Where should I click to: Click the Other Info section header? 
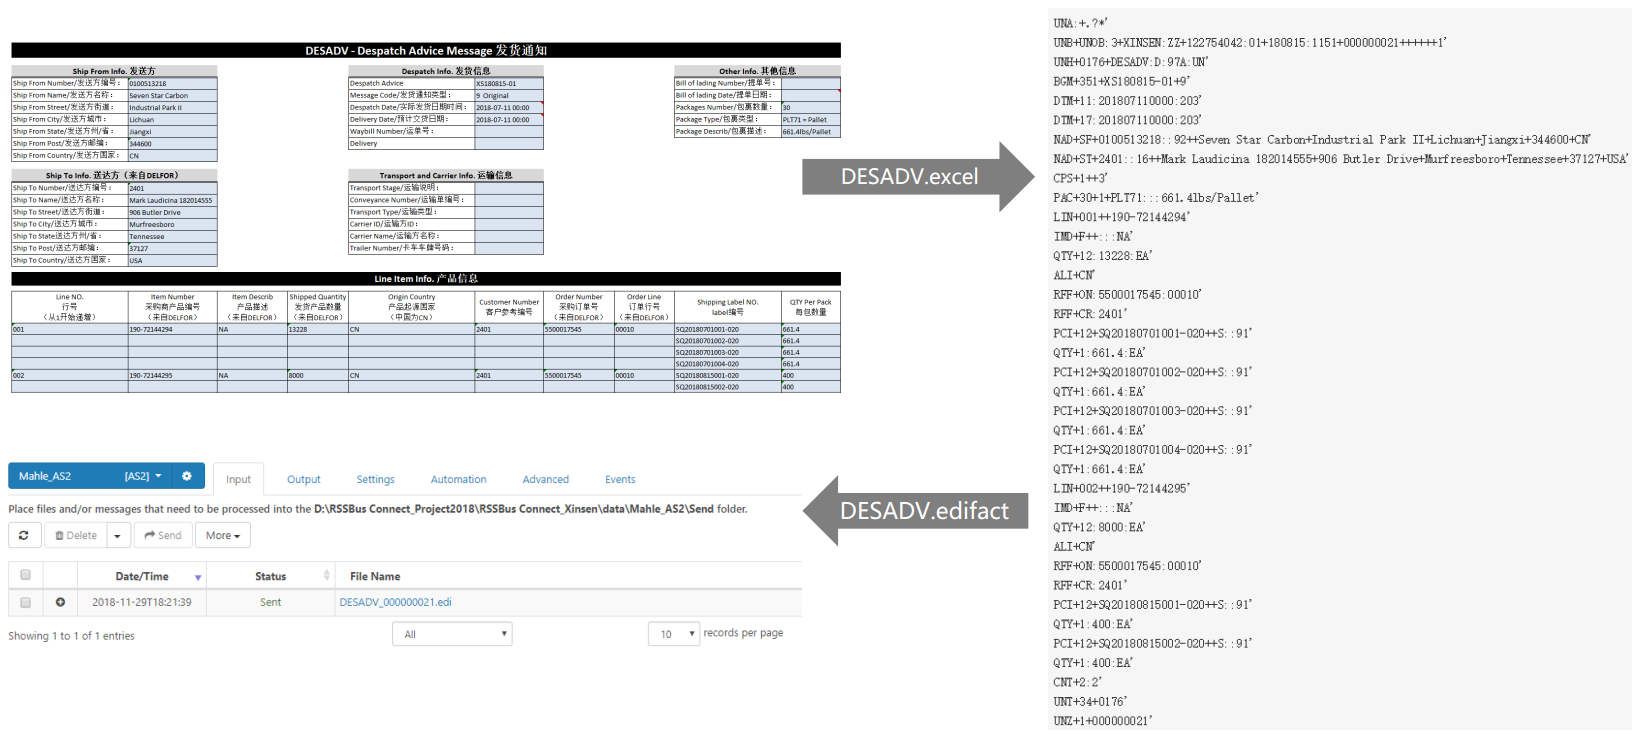point(757,71)
